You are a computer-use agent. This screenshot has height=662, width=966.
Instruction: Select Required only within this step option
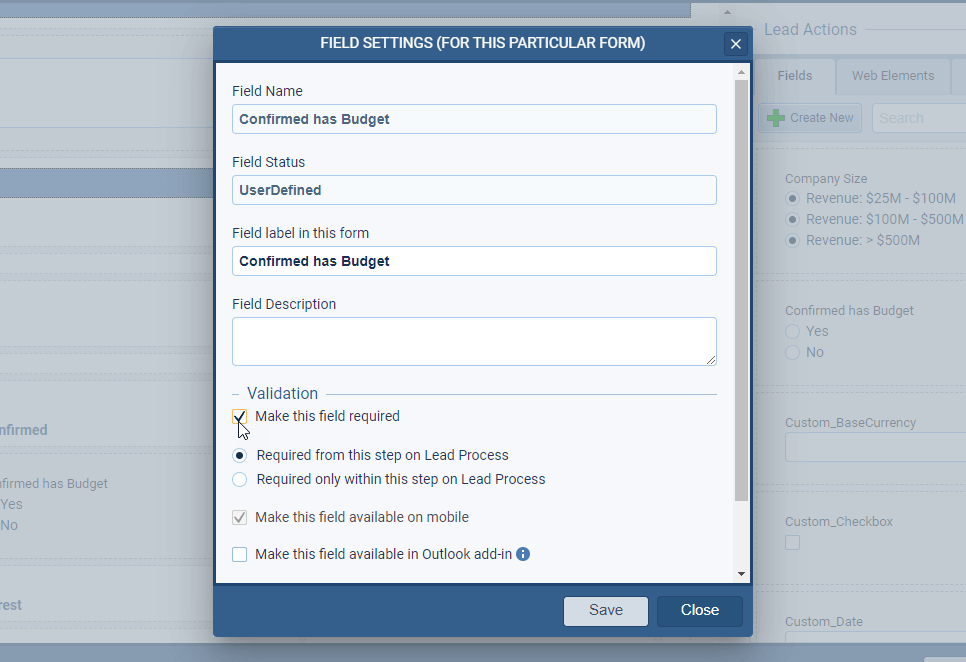(x=240, y=480)
